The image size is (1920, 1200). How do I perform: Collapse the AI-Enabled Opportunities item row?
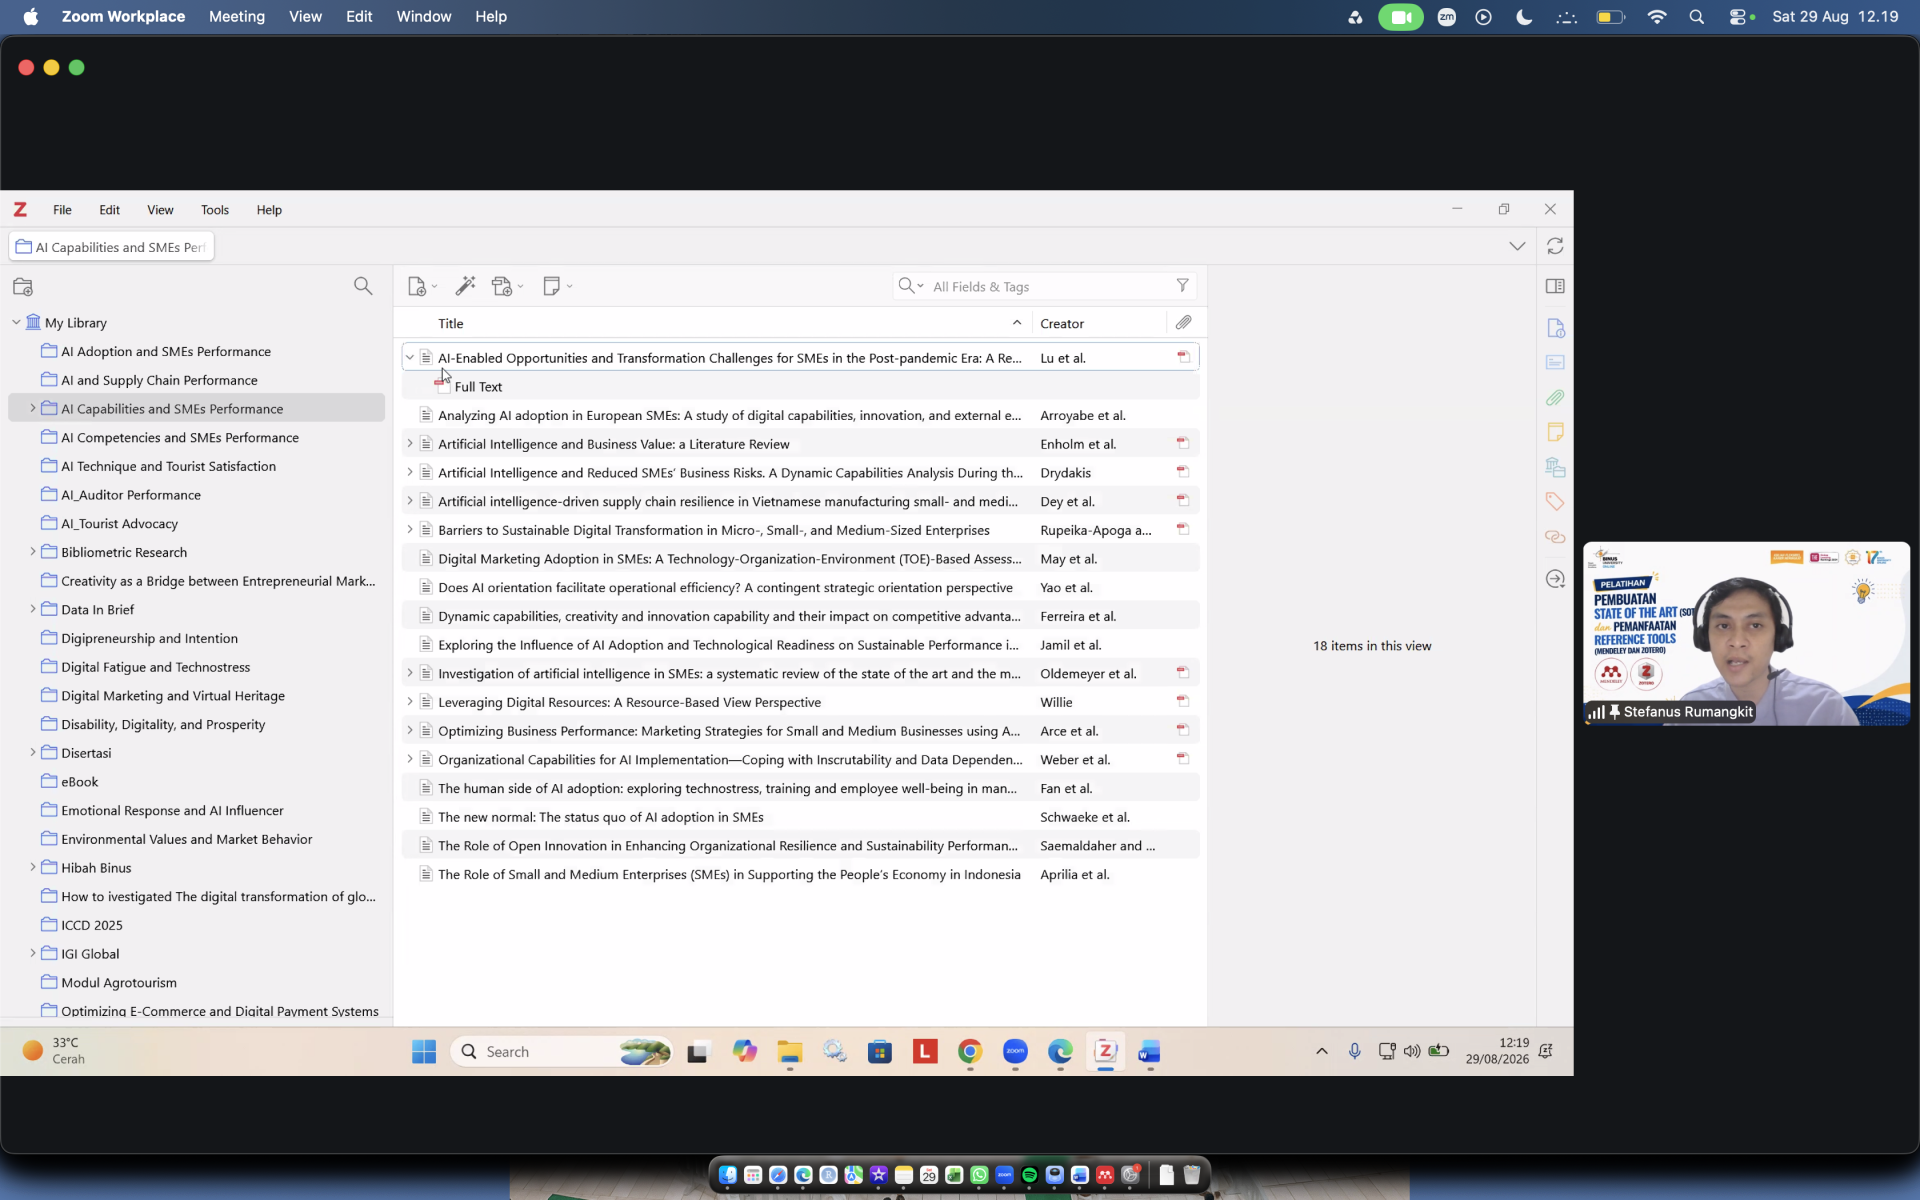tap(409, 357)
